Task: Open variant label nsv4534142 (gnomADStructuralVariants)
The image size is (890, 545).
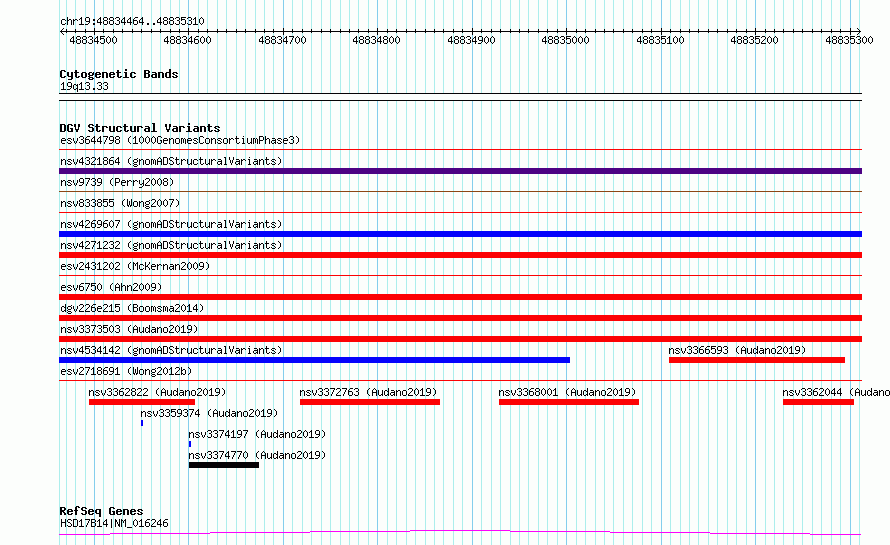Action: (171, 350)
